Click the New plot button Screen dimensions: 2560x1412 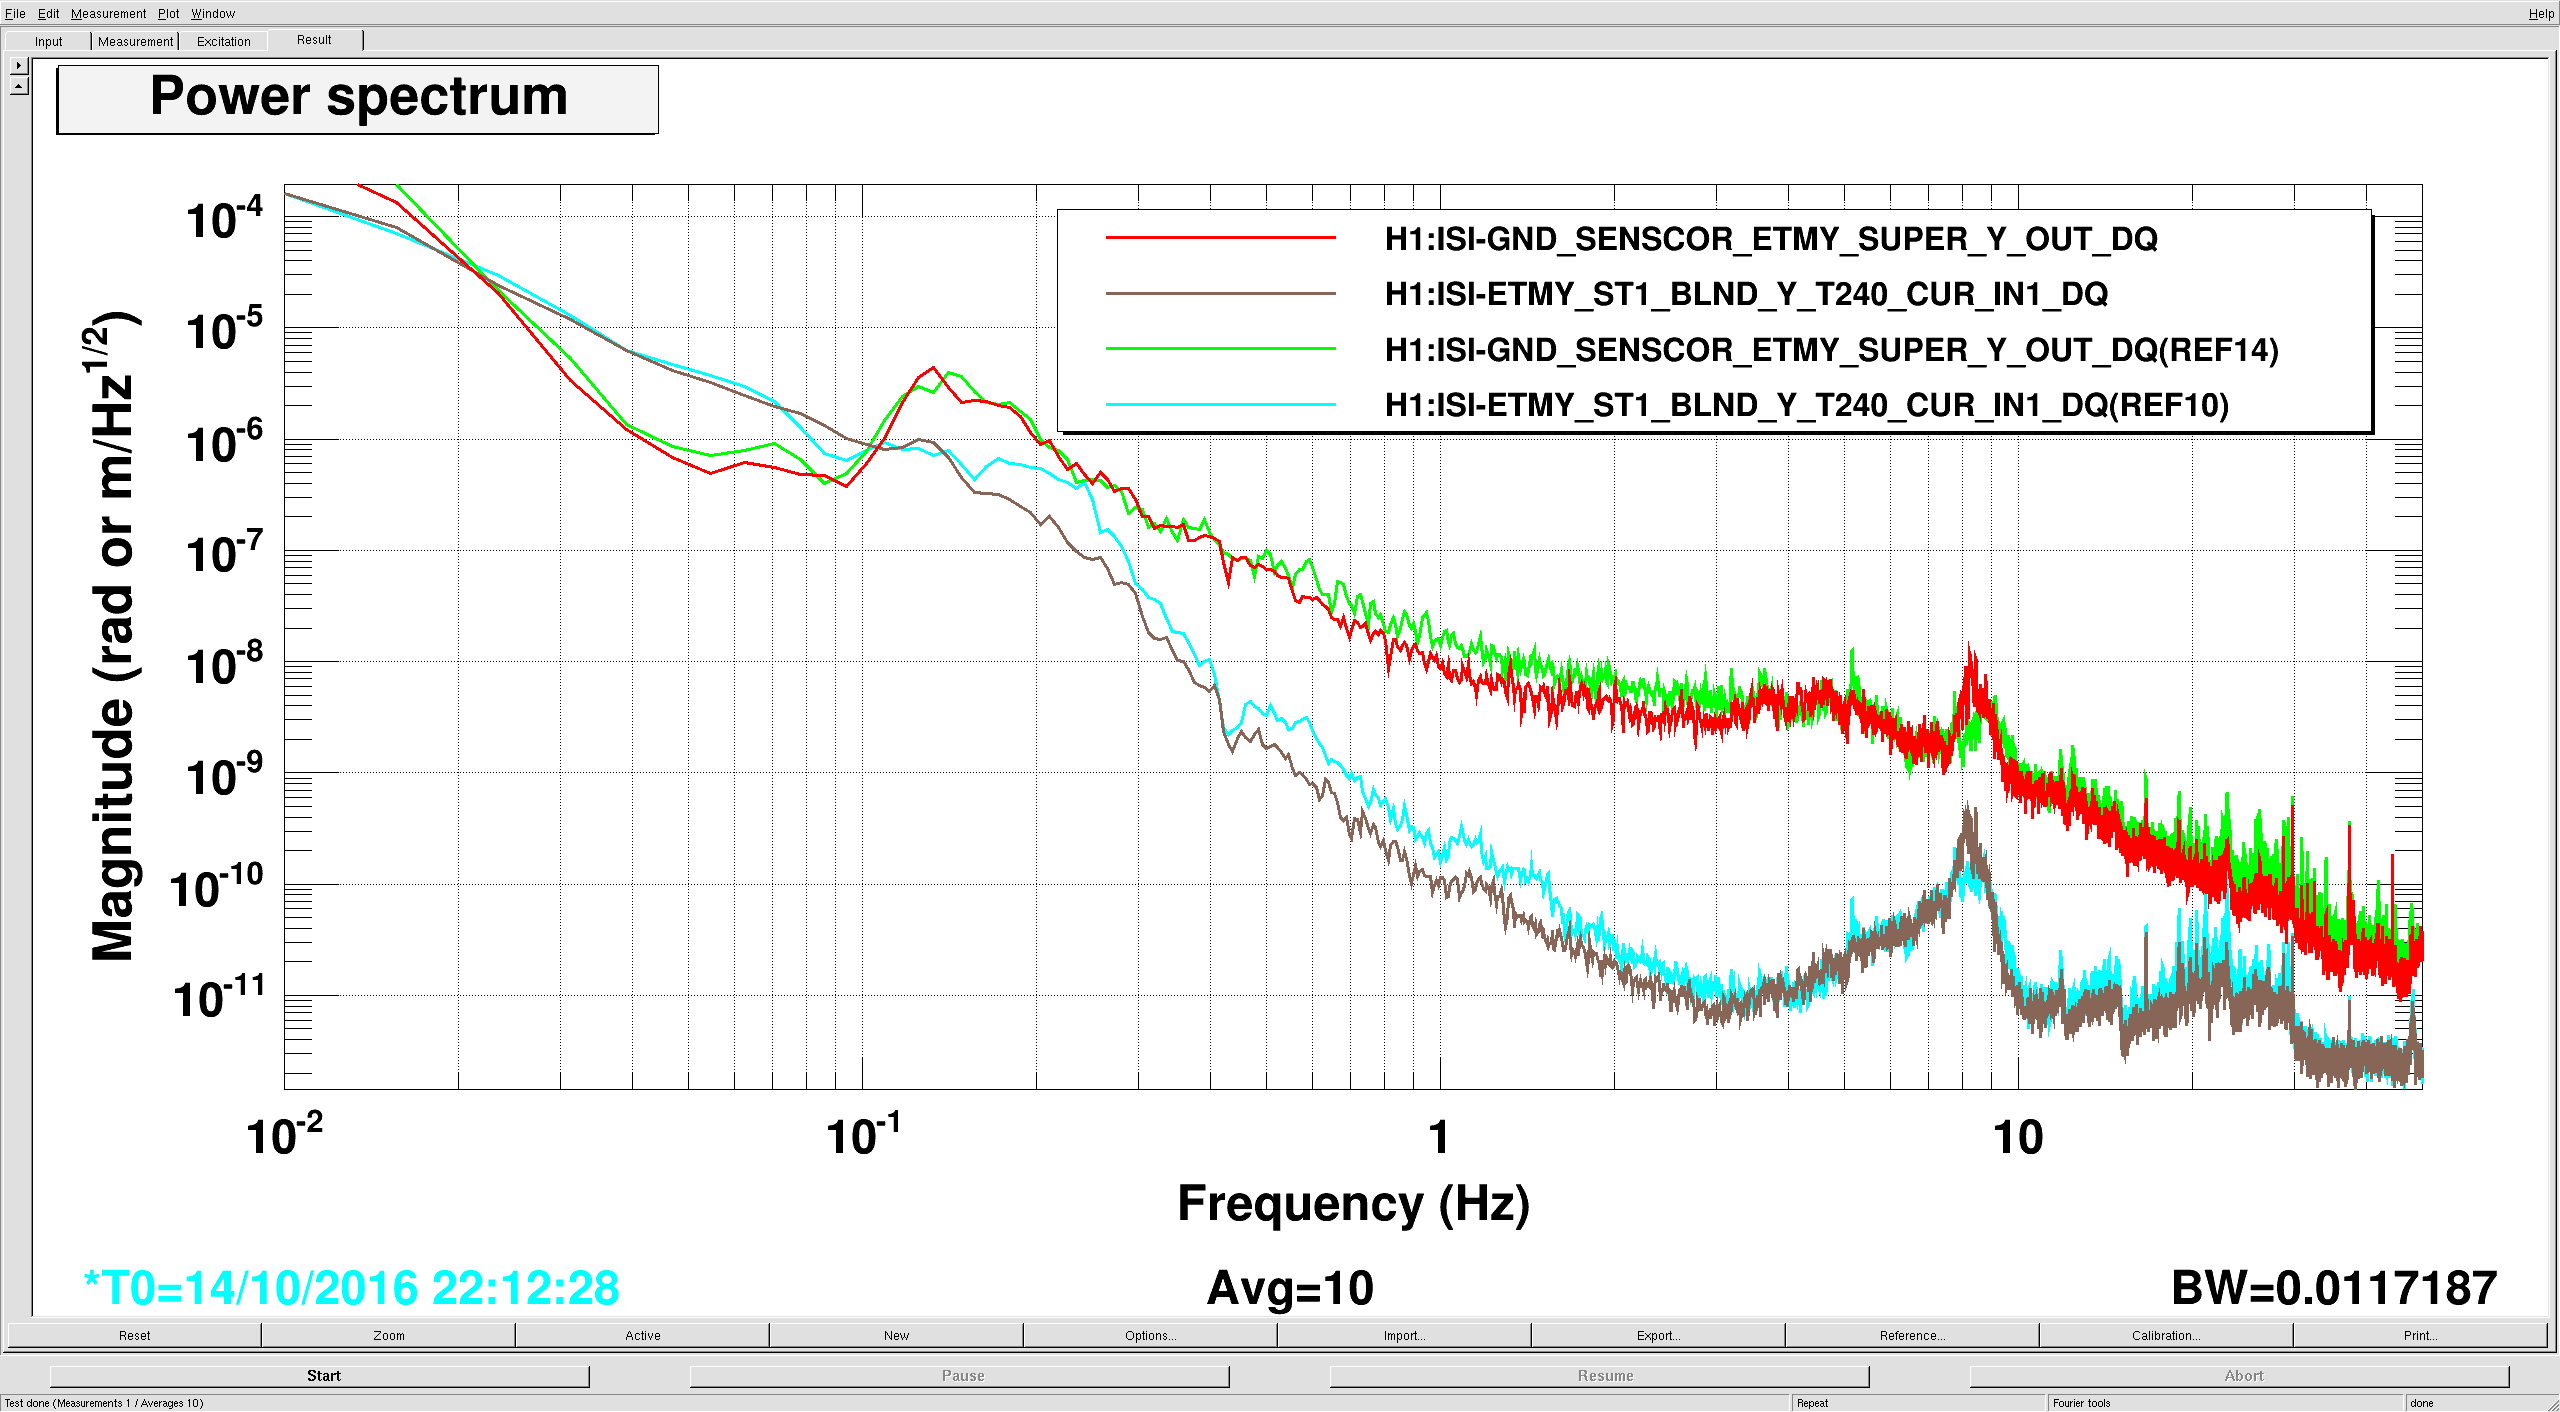(896, 1335)
